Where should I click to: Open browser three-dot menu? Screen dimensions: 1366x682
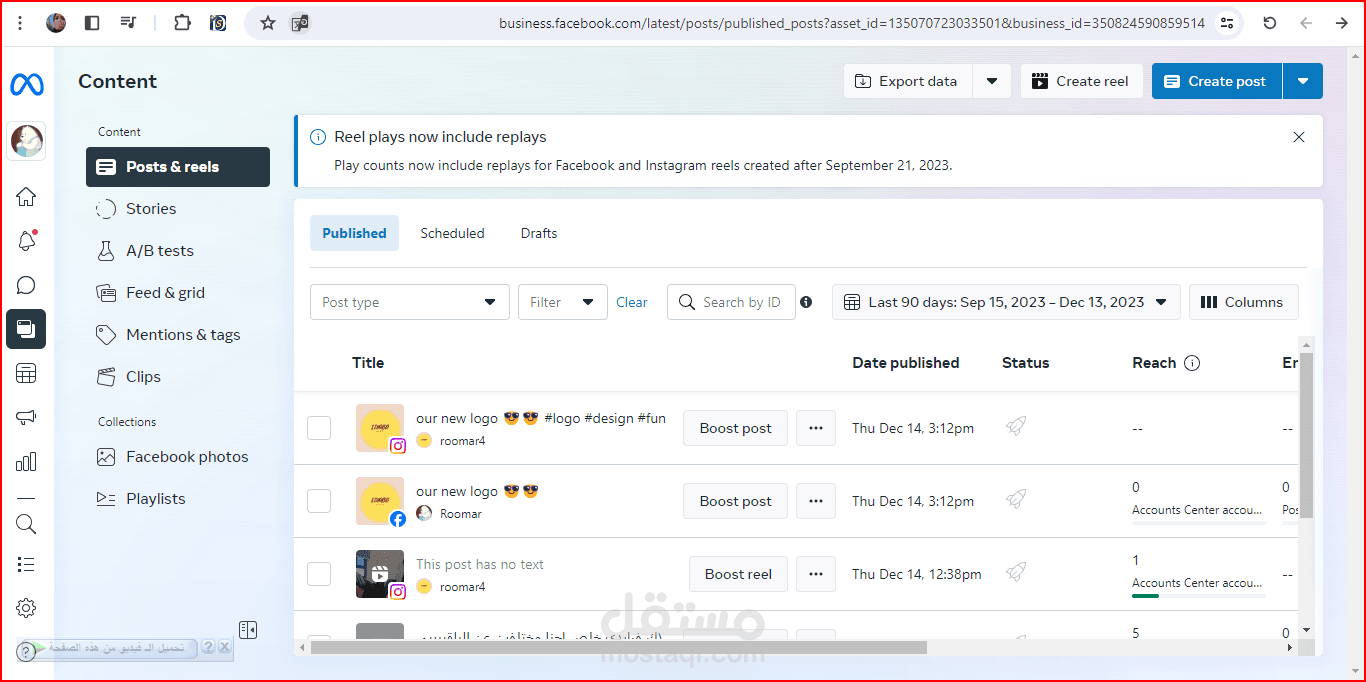20,22
